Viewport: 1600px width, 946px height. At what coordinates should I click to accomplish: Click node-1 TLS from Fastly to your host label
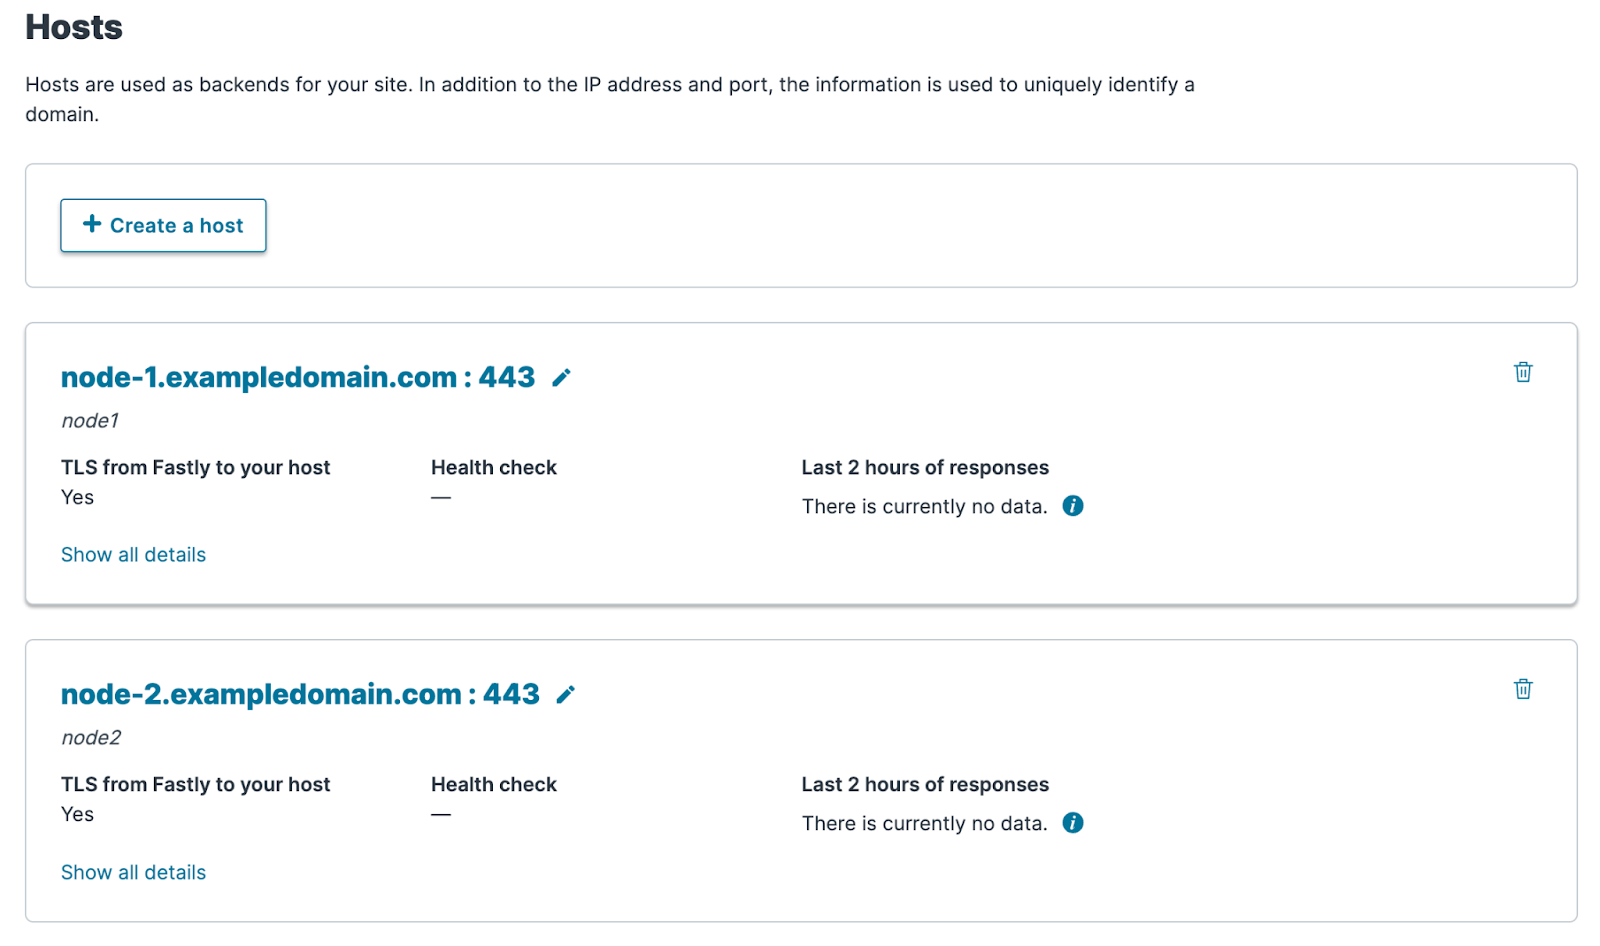click(195, 468)
